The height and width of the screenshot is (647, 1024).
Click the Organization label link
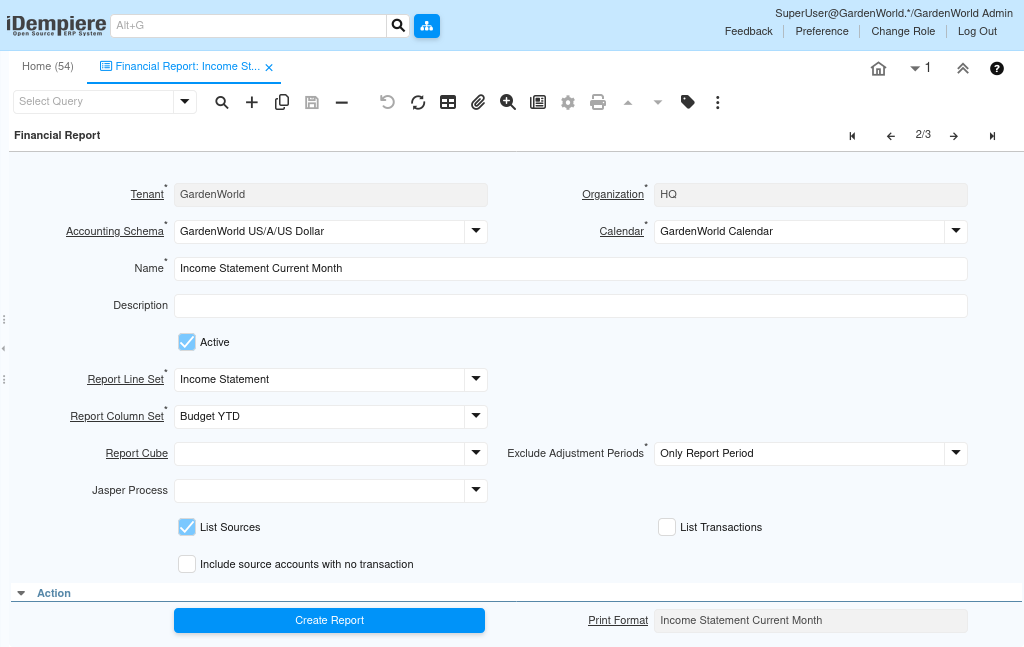(613, 195)
